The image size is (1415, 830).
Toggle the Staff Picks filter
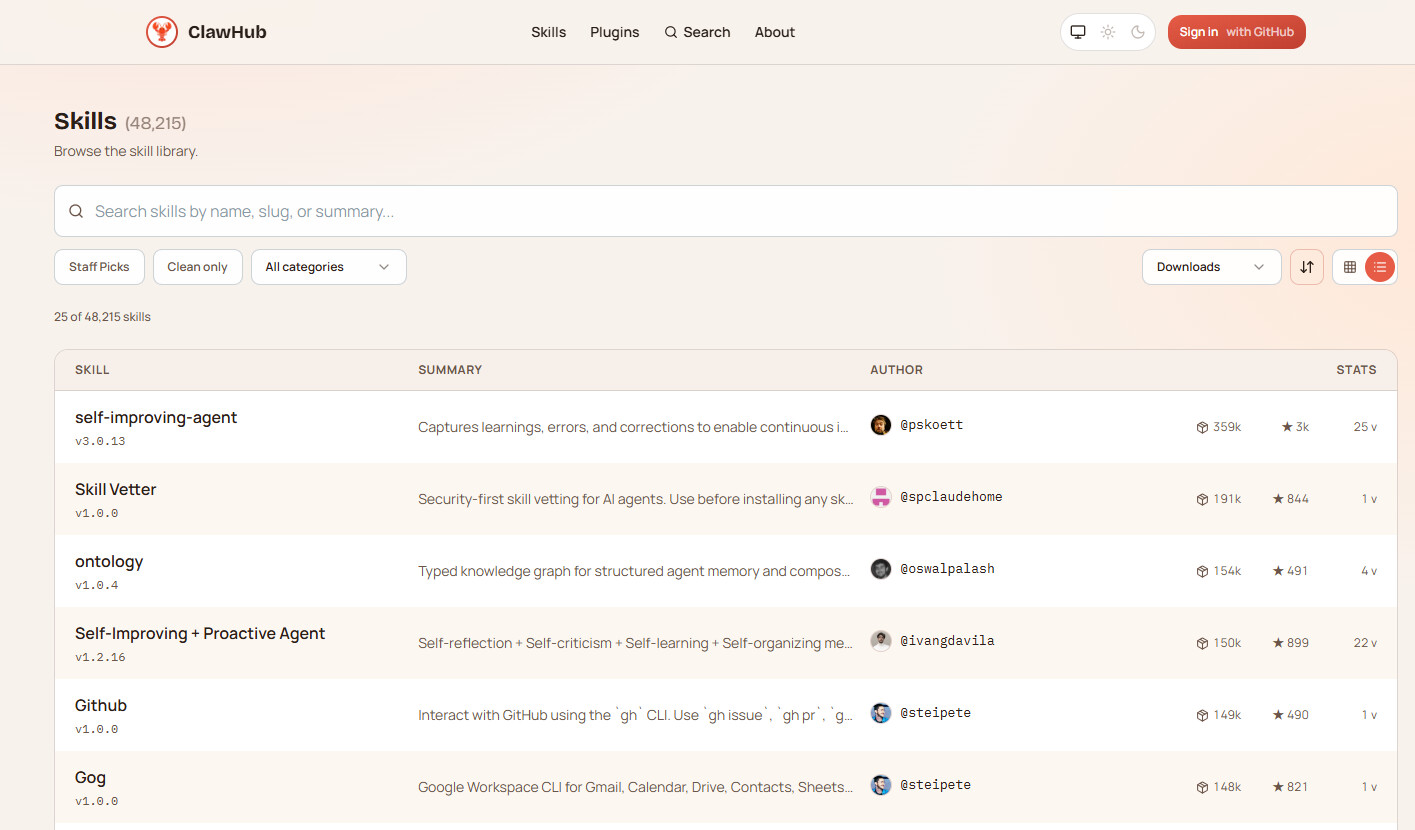pos(99,267)
